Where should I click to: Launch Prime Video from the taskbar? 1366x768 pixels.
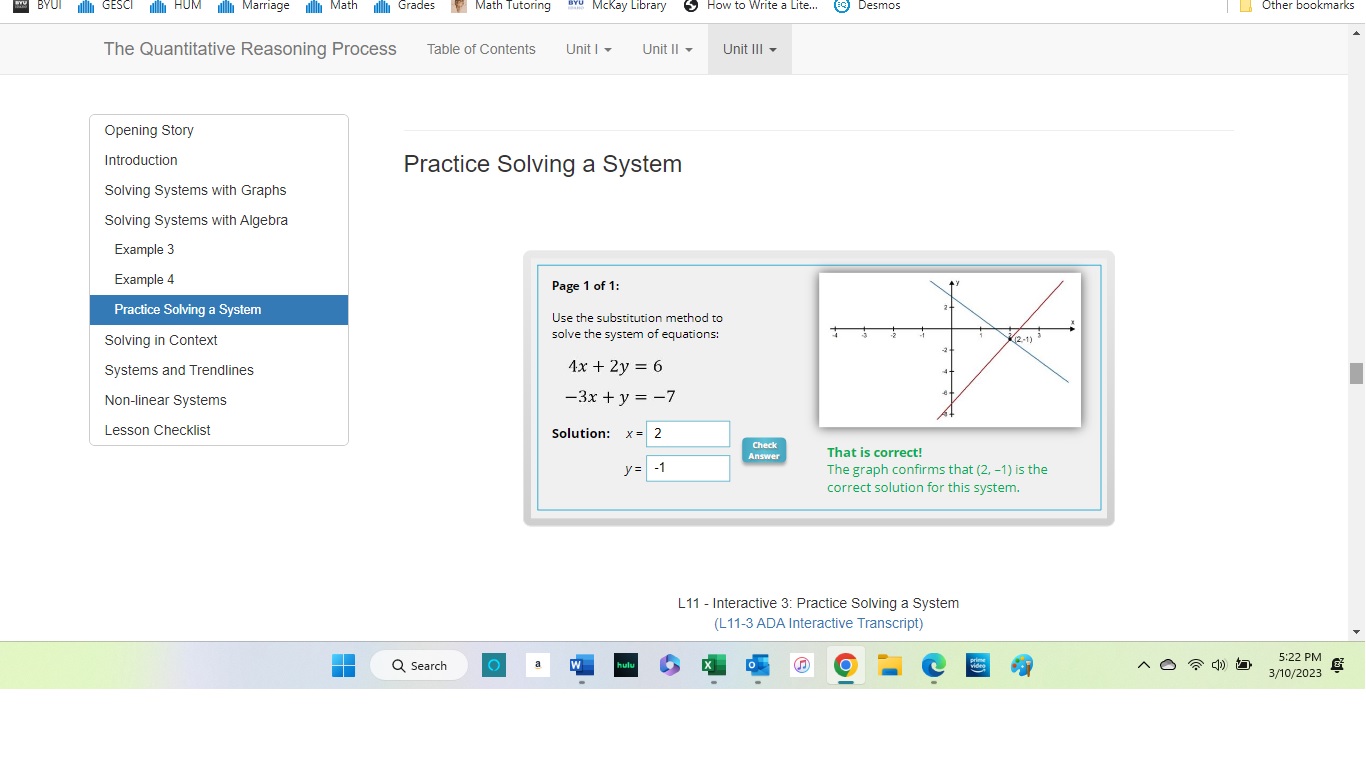click(978, 666)
